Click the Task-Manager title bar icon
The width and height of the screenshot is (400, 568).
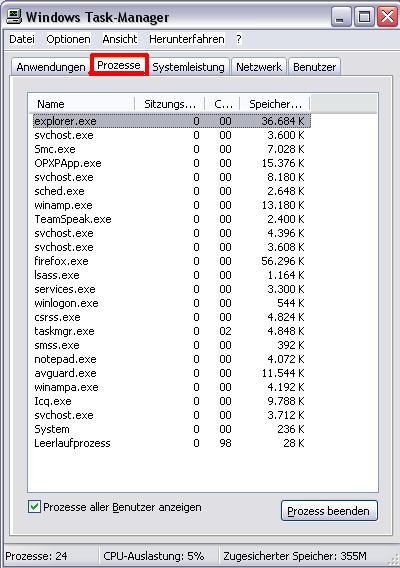click(13, 16)
